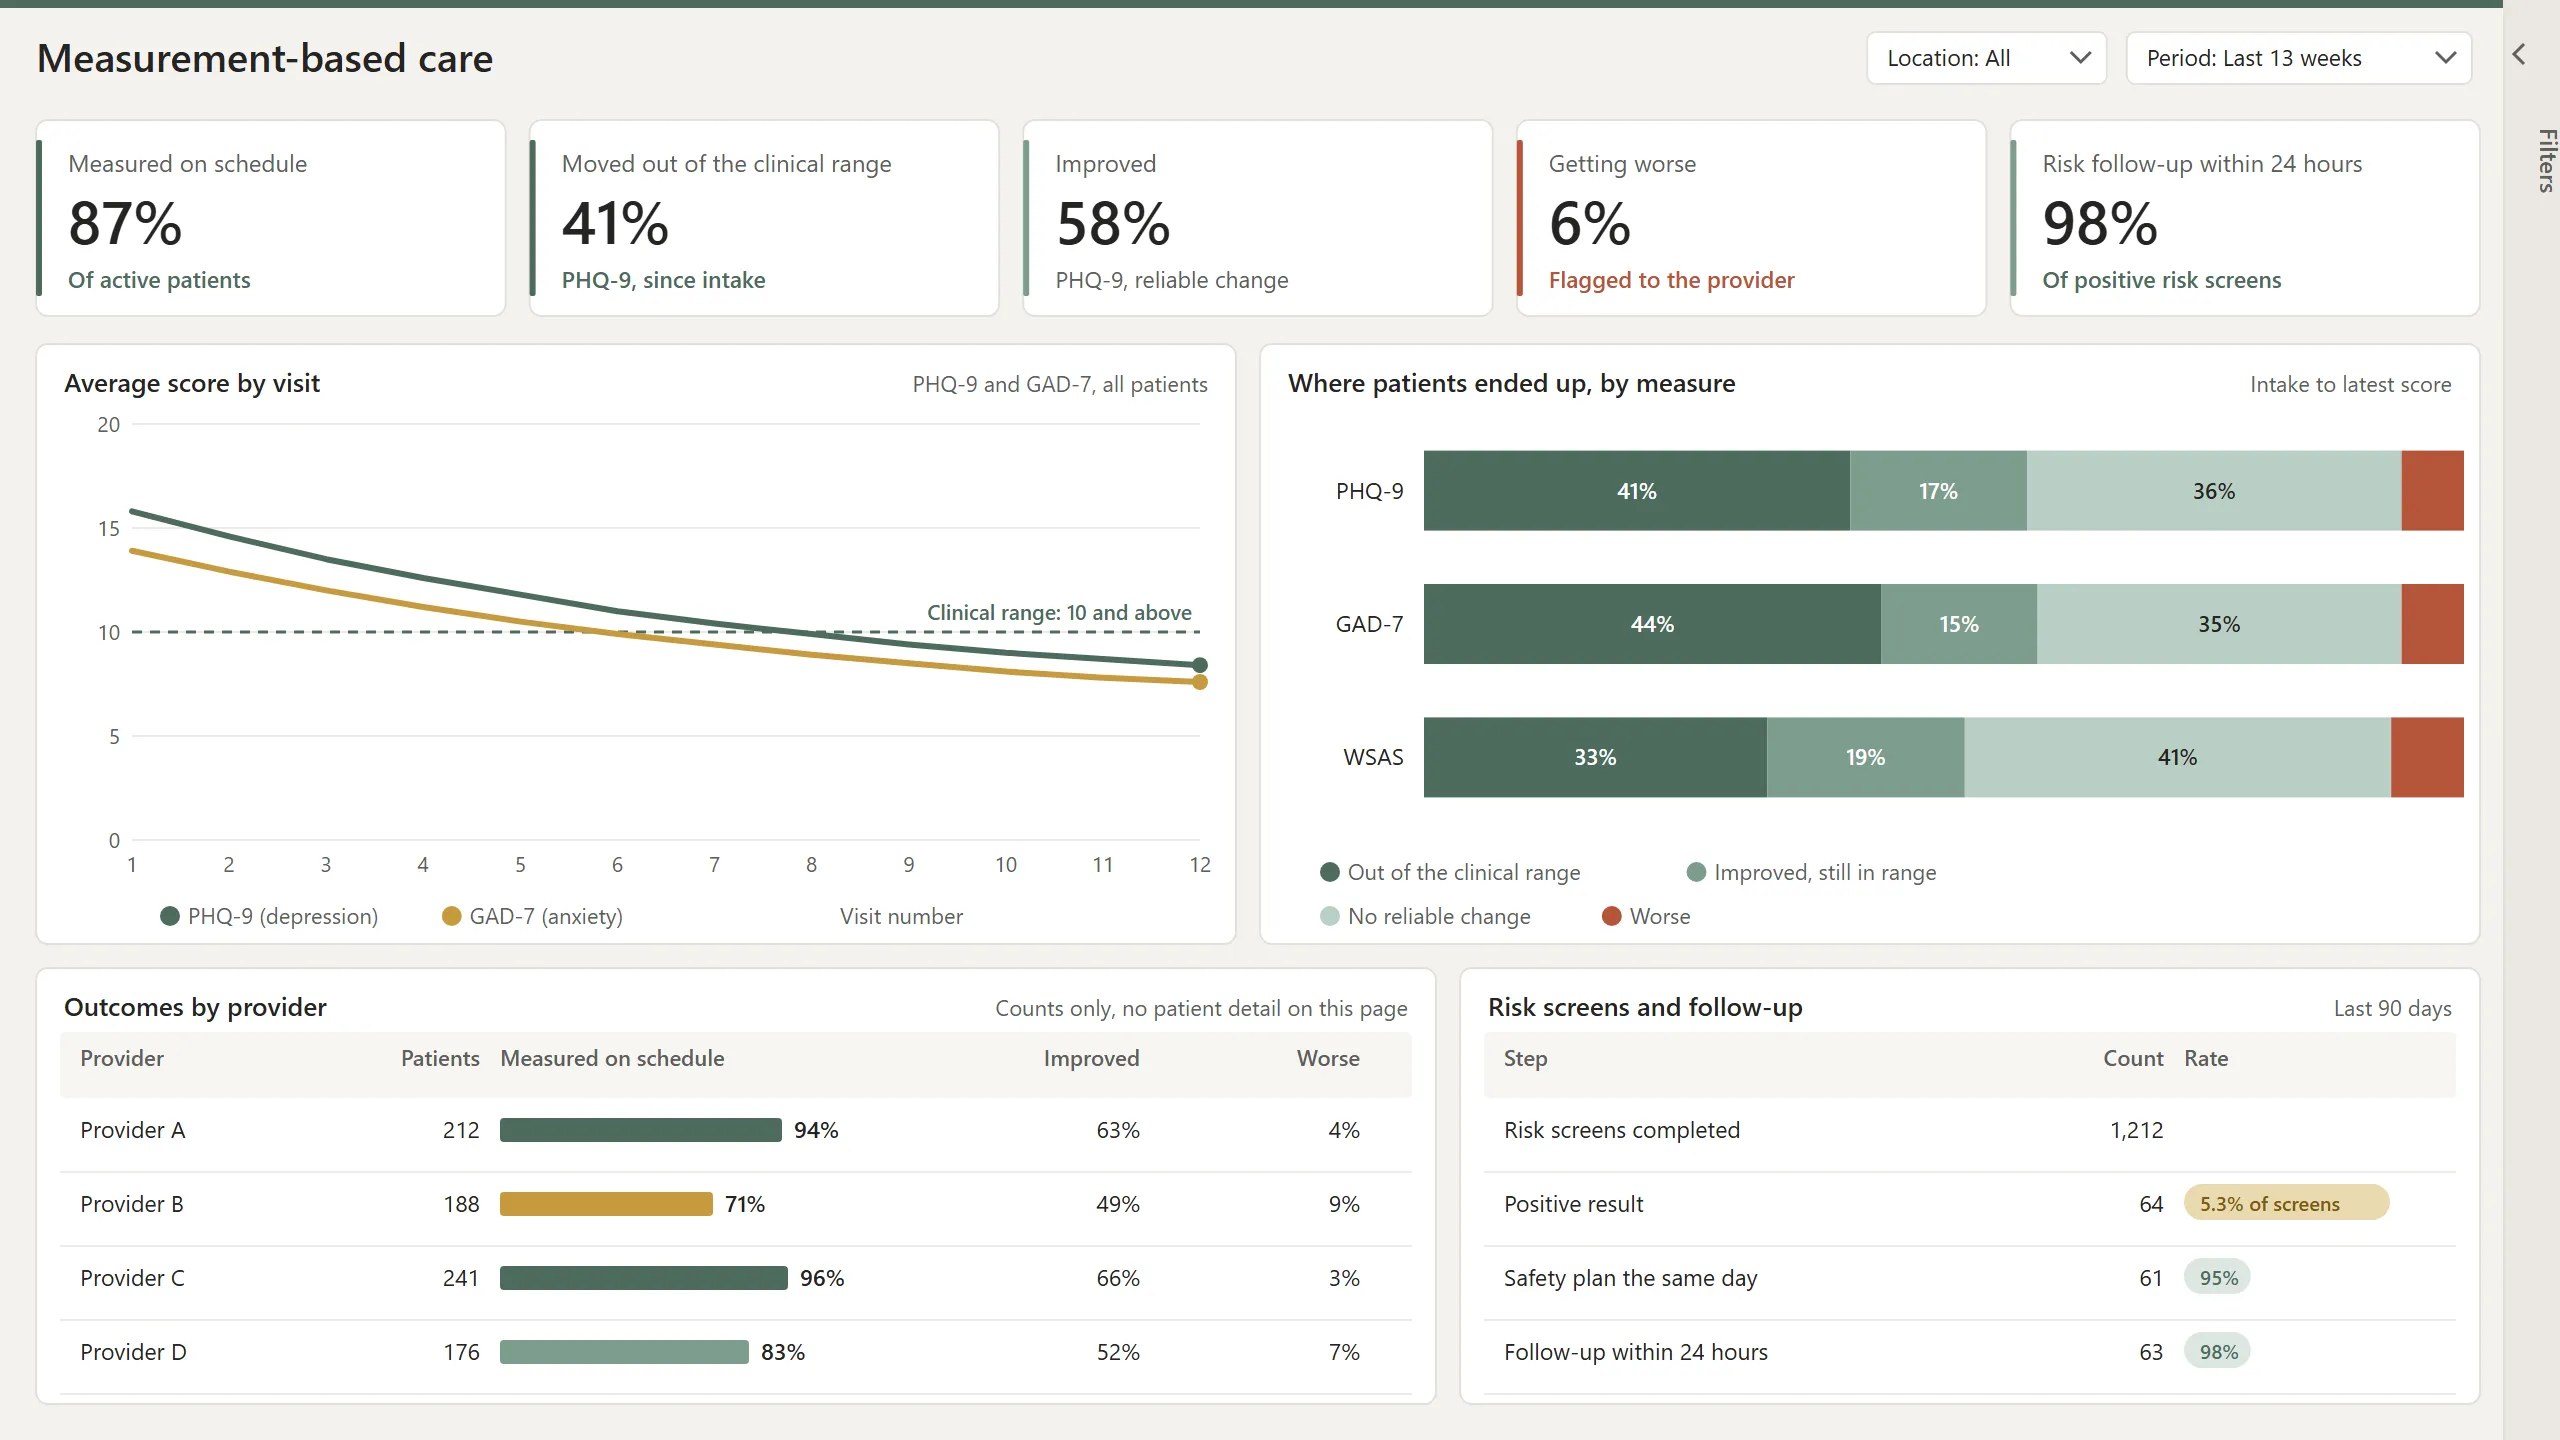Click Provider B patient count 188
2560x1440 pixels.
point(461,1204)
